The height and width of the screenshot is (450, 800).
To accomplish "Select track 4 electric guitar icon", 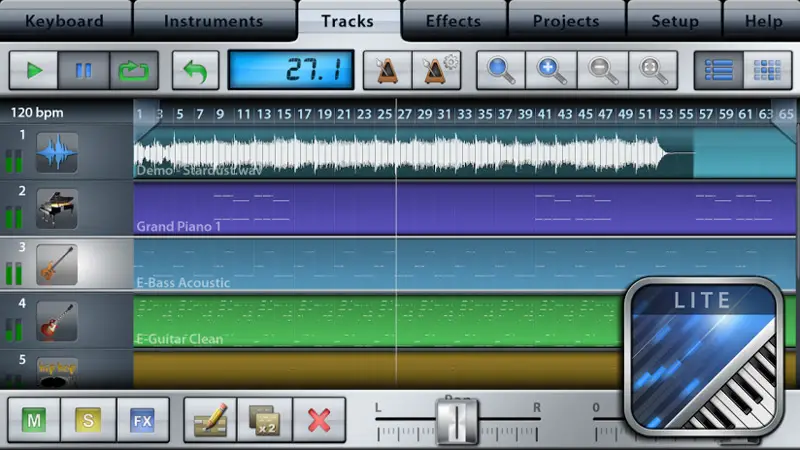I will 57,321.
